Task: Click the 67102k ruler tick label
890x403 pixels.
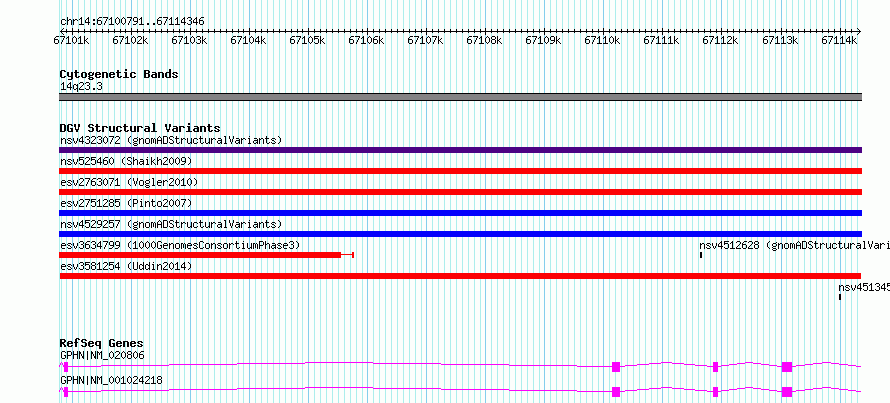Action: [x=131, y=40]
